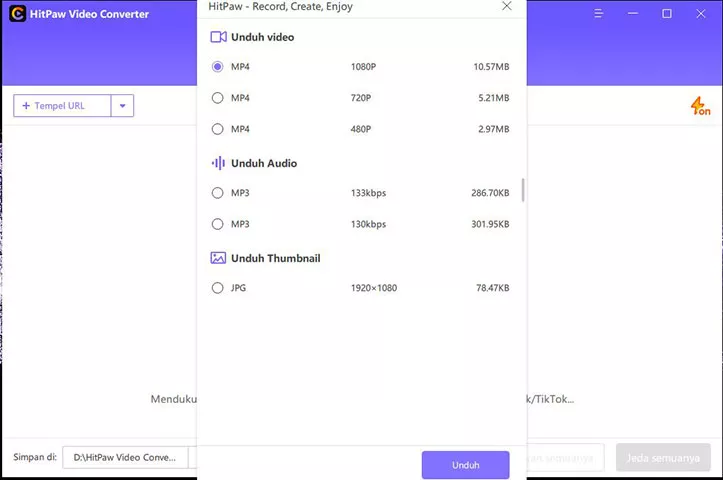Select MP4 1080P video radio option
This screenshot has width=723, height=480.
pyautogui.click(x=217, y=67)
